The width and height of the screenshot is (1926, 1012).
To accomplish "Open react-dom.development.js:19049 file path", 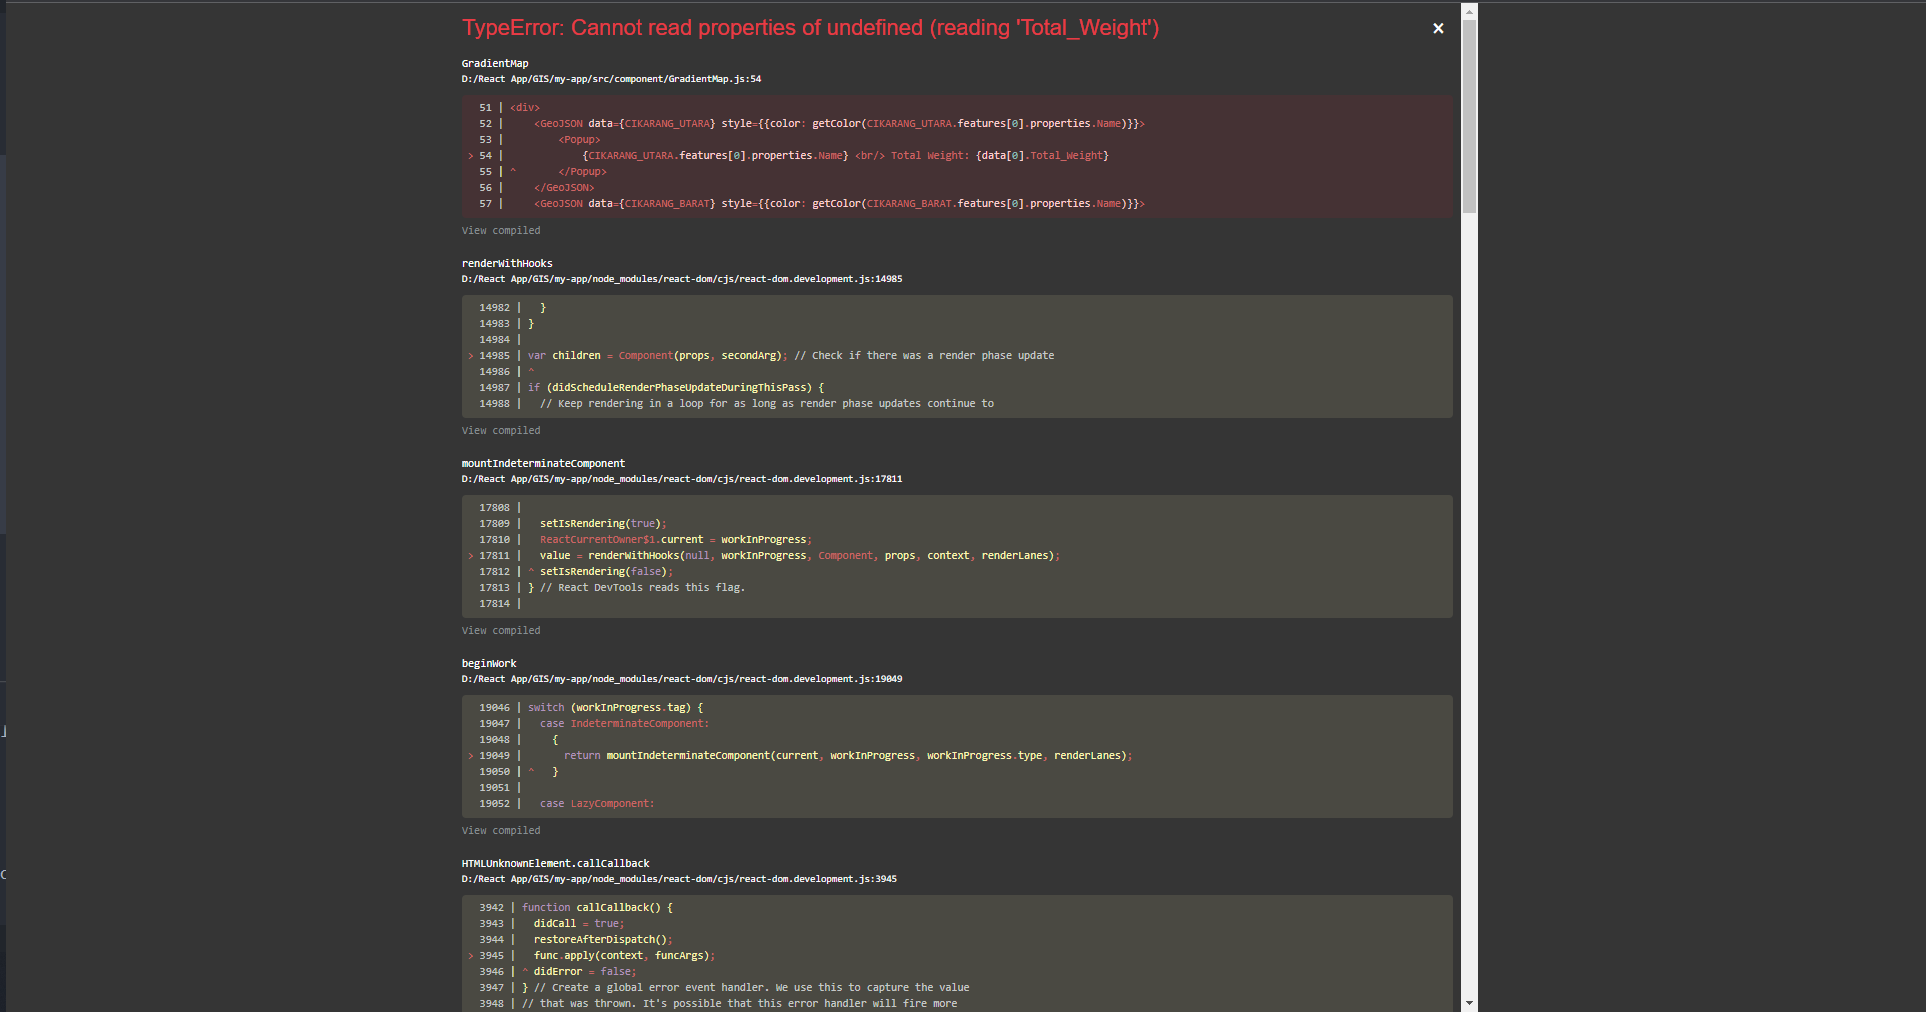I will 682,679.
